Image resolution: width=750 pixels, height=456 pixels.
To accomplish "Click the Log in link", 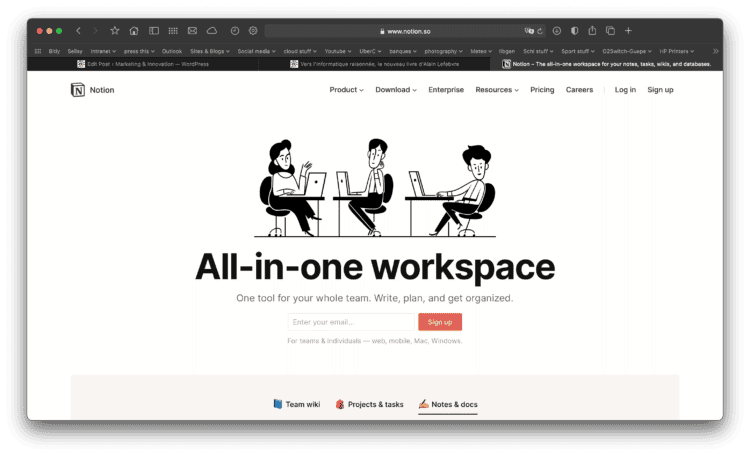I will 625,89.
